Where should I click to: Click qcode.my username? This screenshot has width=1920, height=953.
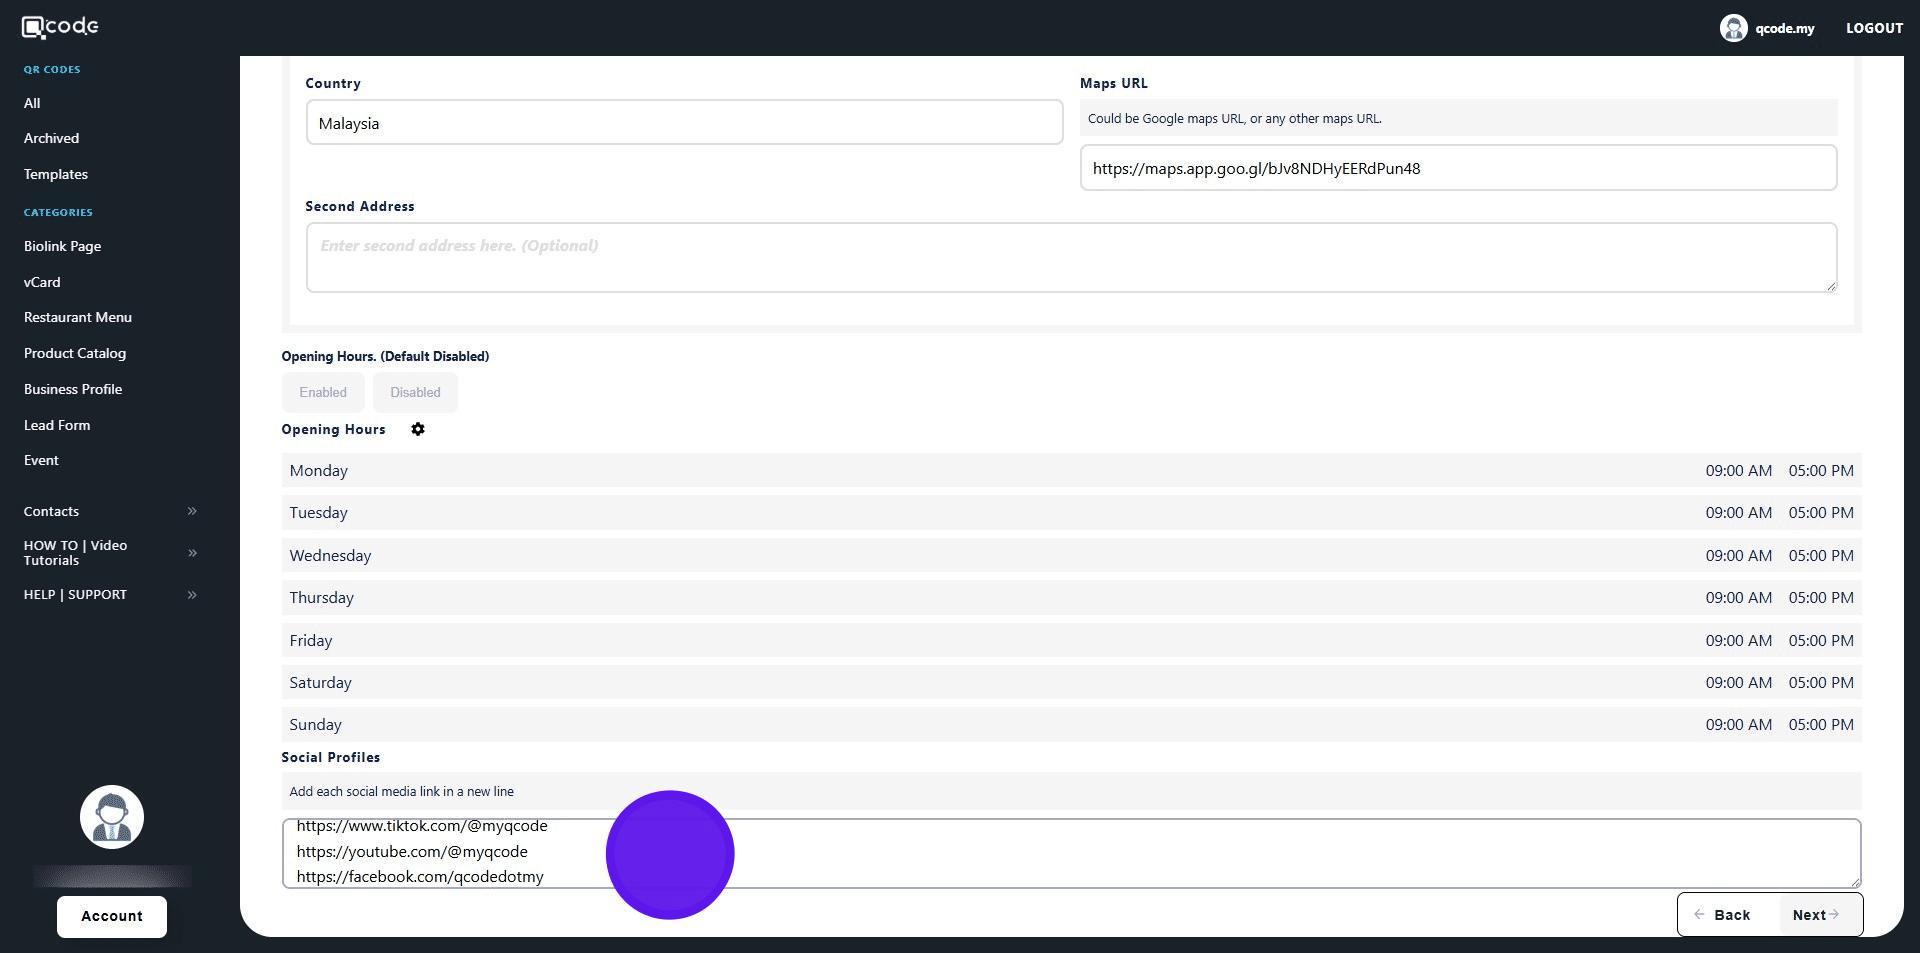1784,28
